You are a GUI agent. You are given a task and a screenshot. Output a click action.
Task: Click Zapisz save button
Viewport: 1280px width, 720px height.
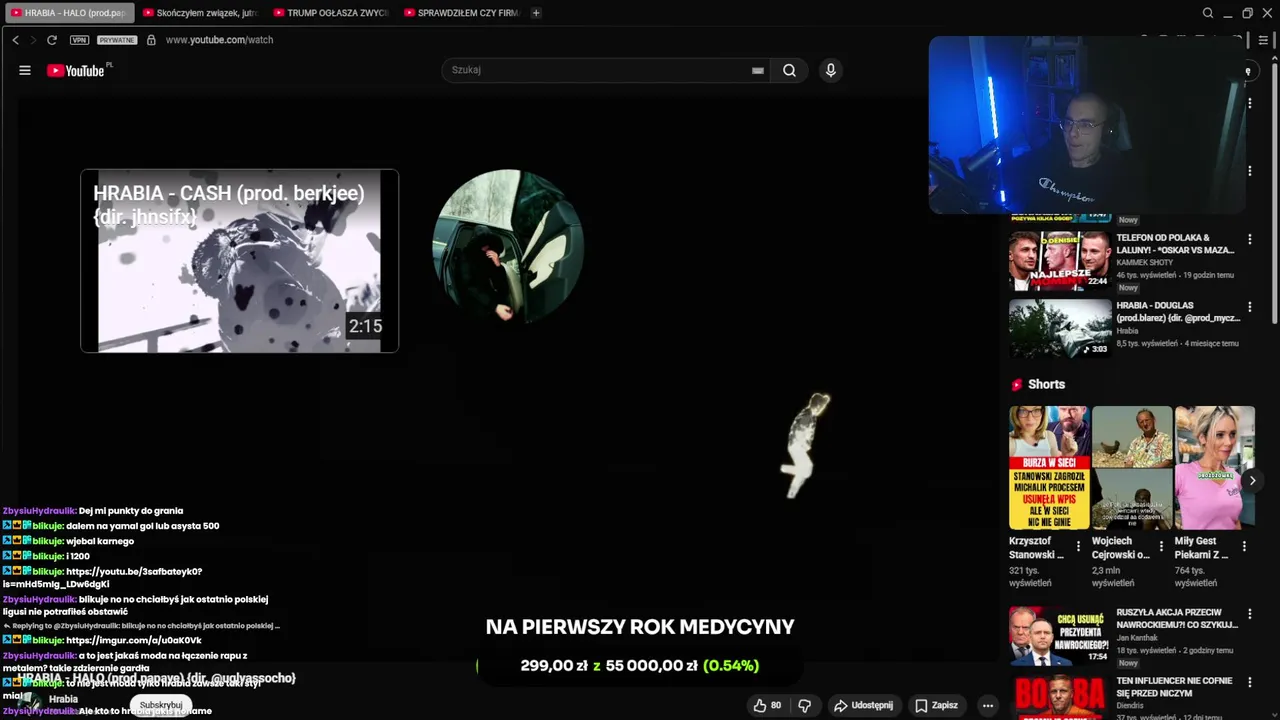click(936, 705)
